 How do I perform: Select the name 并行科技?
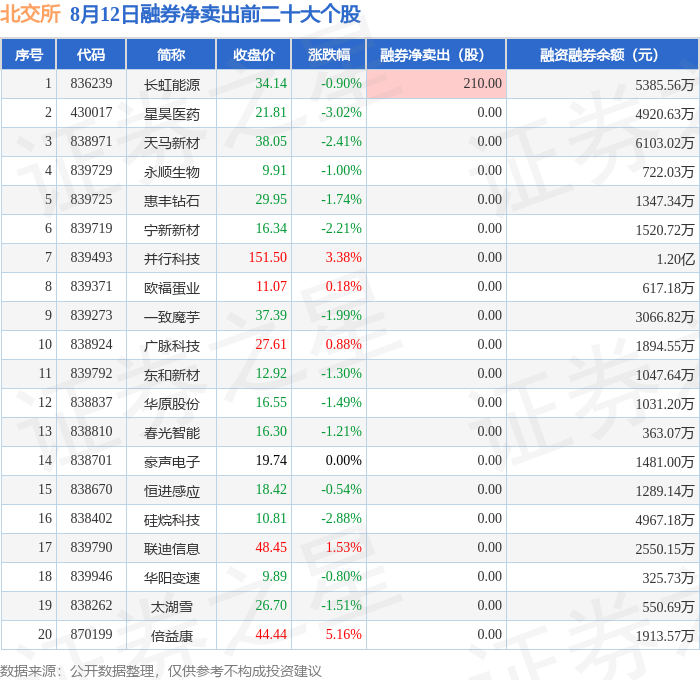[x=171, y=259]
